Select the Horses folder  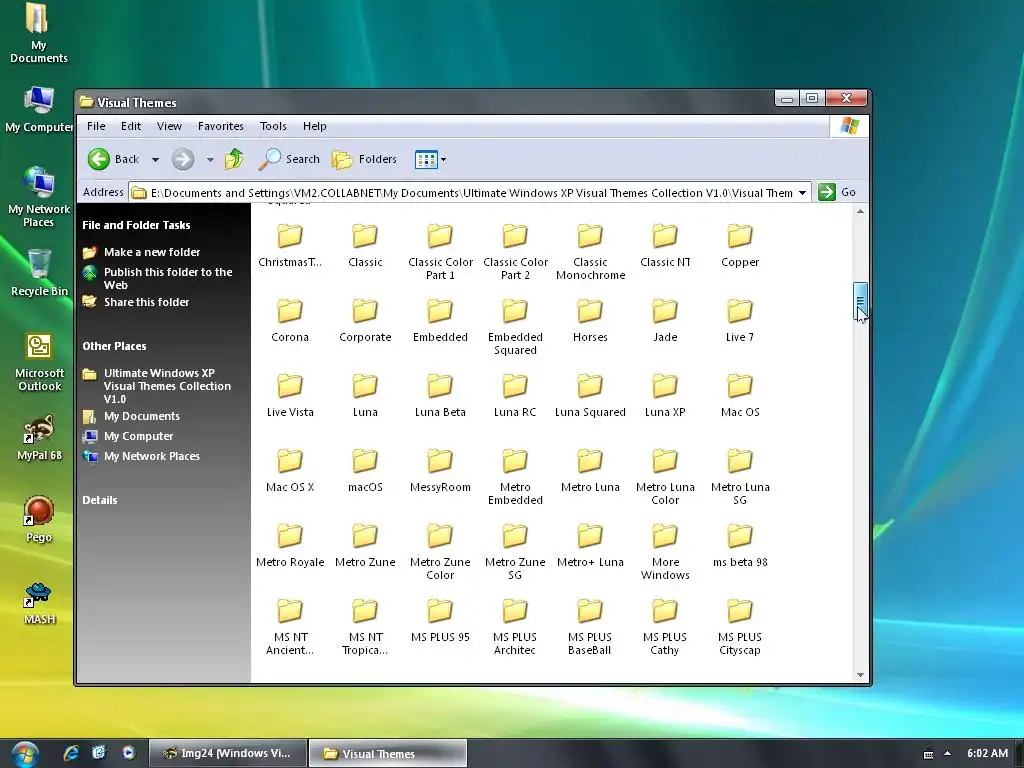pyautogui.click(x=590, y=321)
